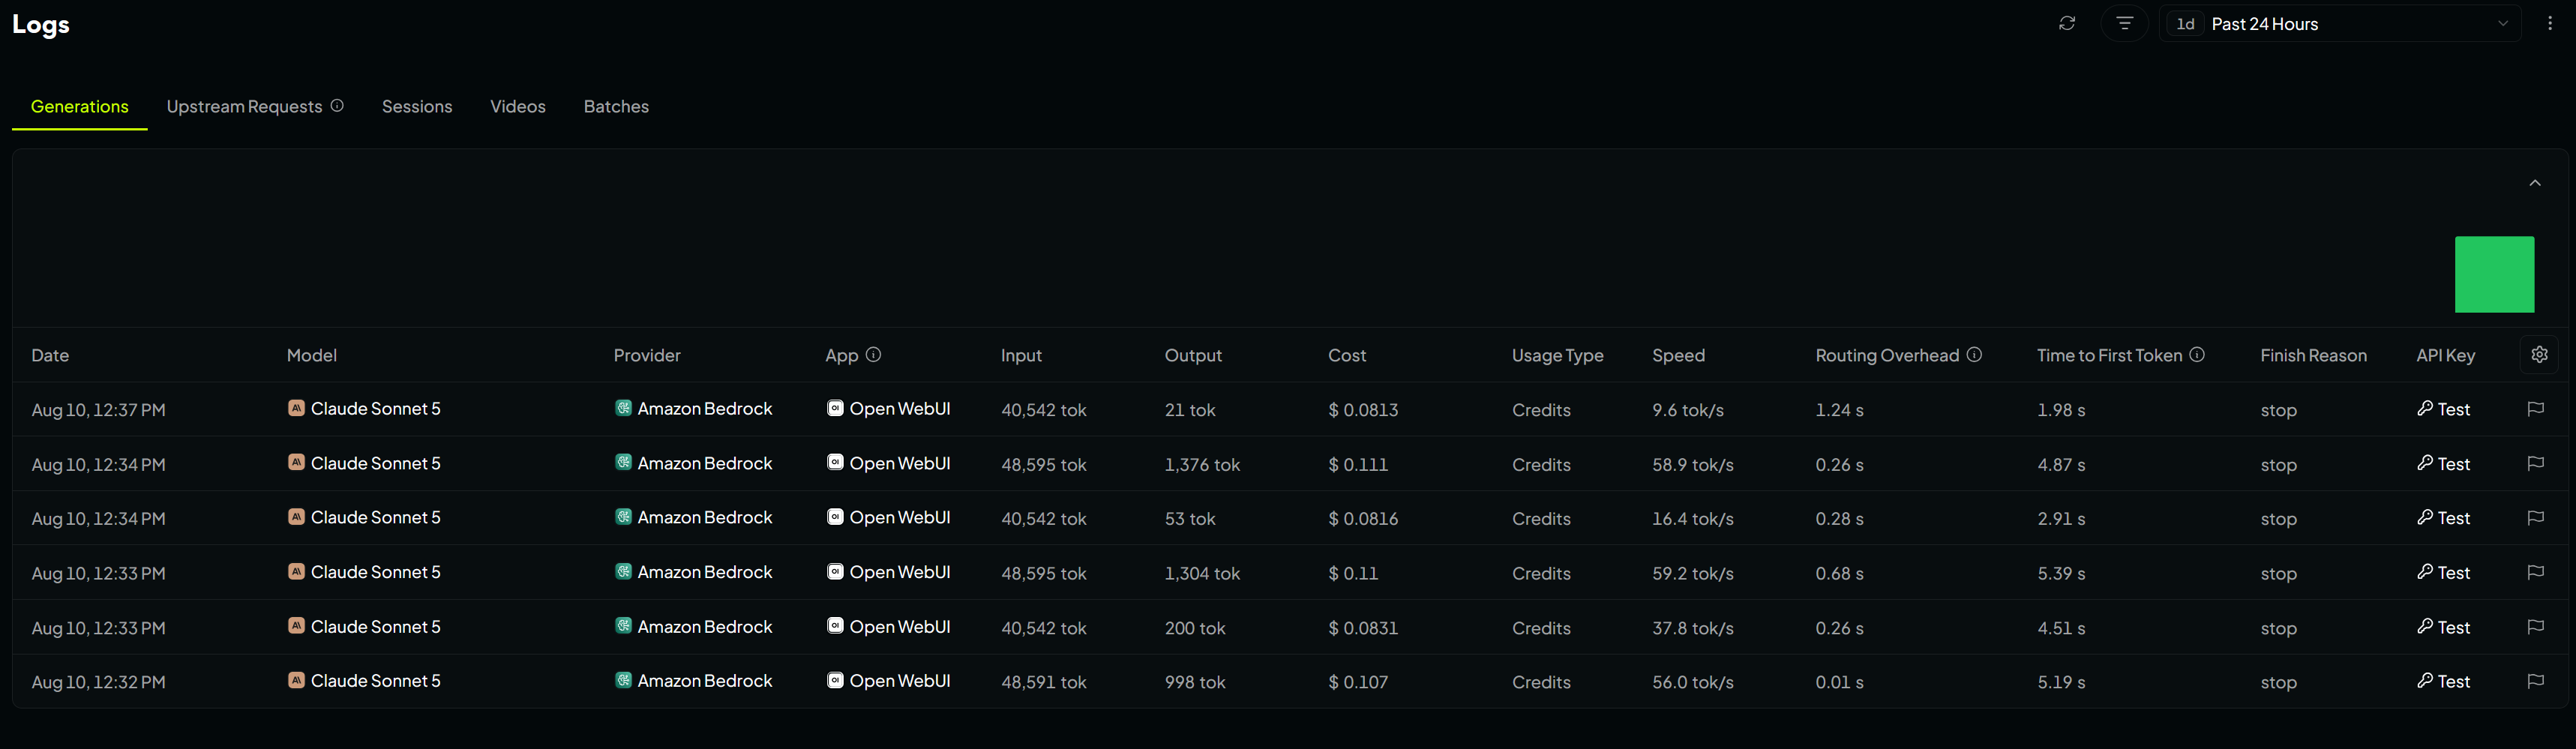Click the 37.8 tok/s speed value

[1693, 628]
